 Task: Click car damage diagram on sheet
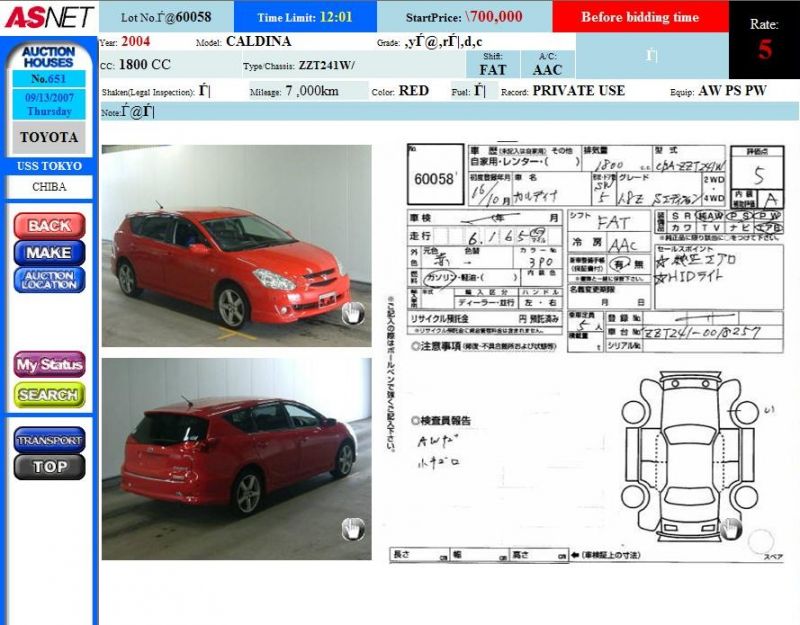pos(690,457)
